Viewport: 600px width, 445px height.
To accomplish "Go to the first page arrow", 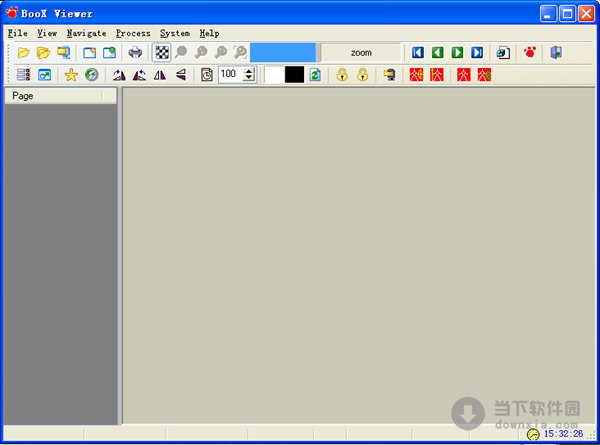I will [x=418, y=53].
